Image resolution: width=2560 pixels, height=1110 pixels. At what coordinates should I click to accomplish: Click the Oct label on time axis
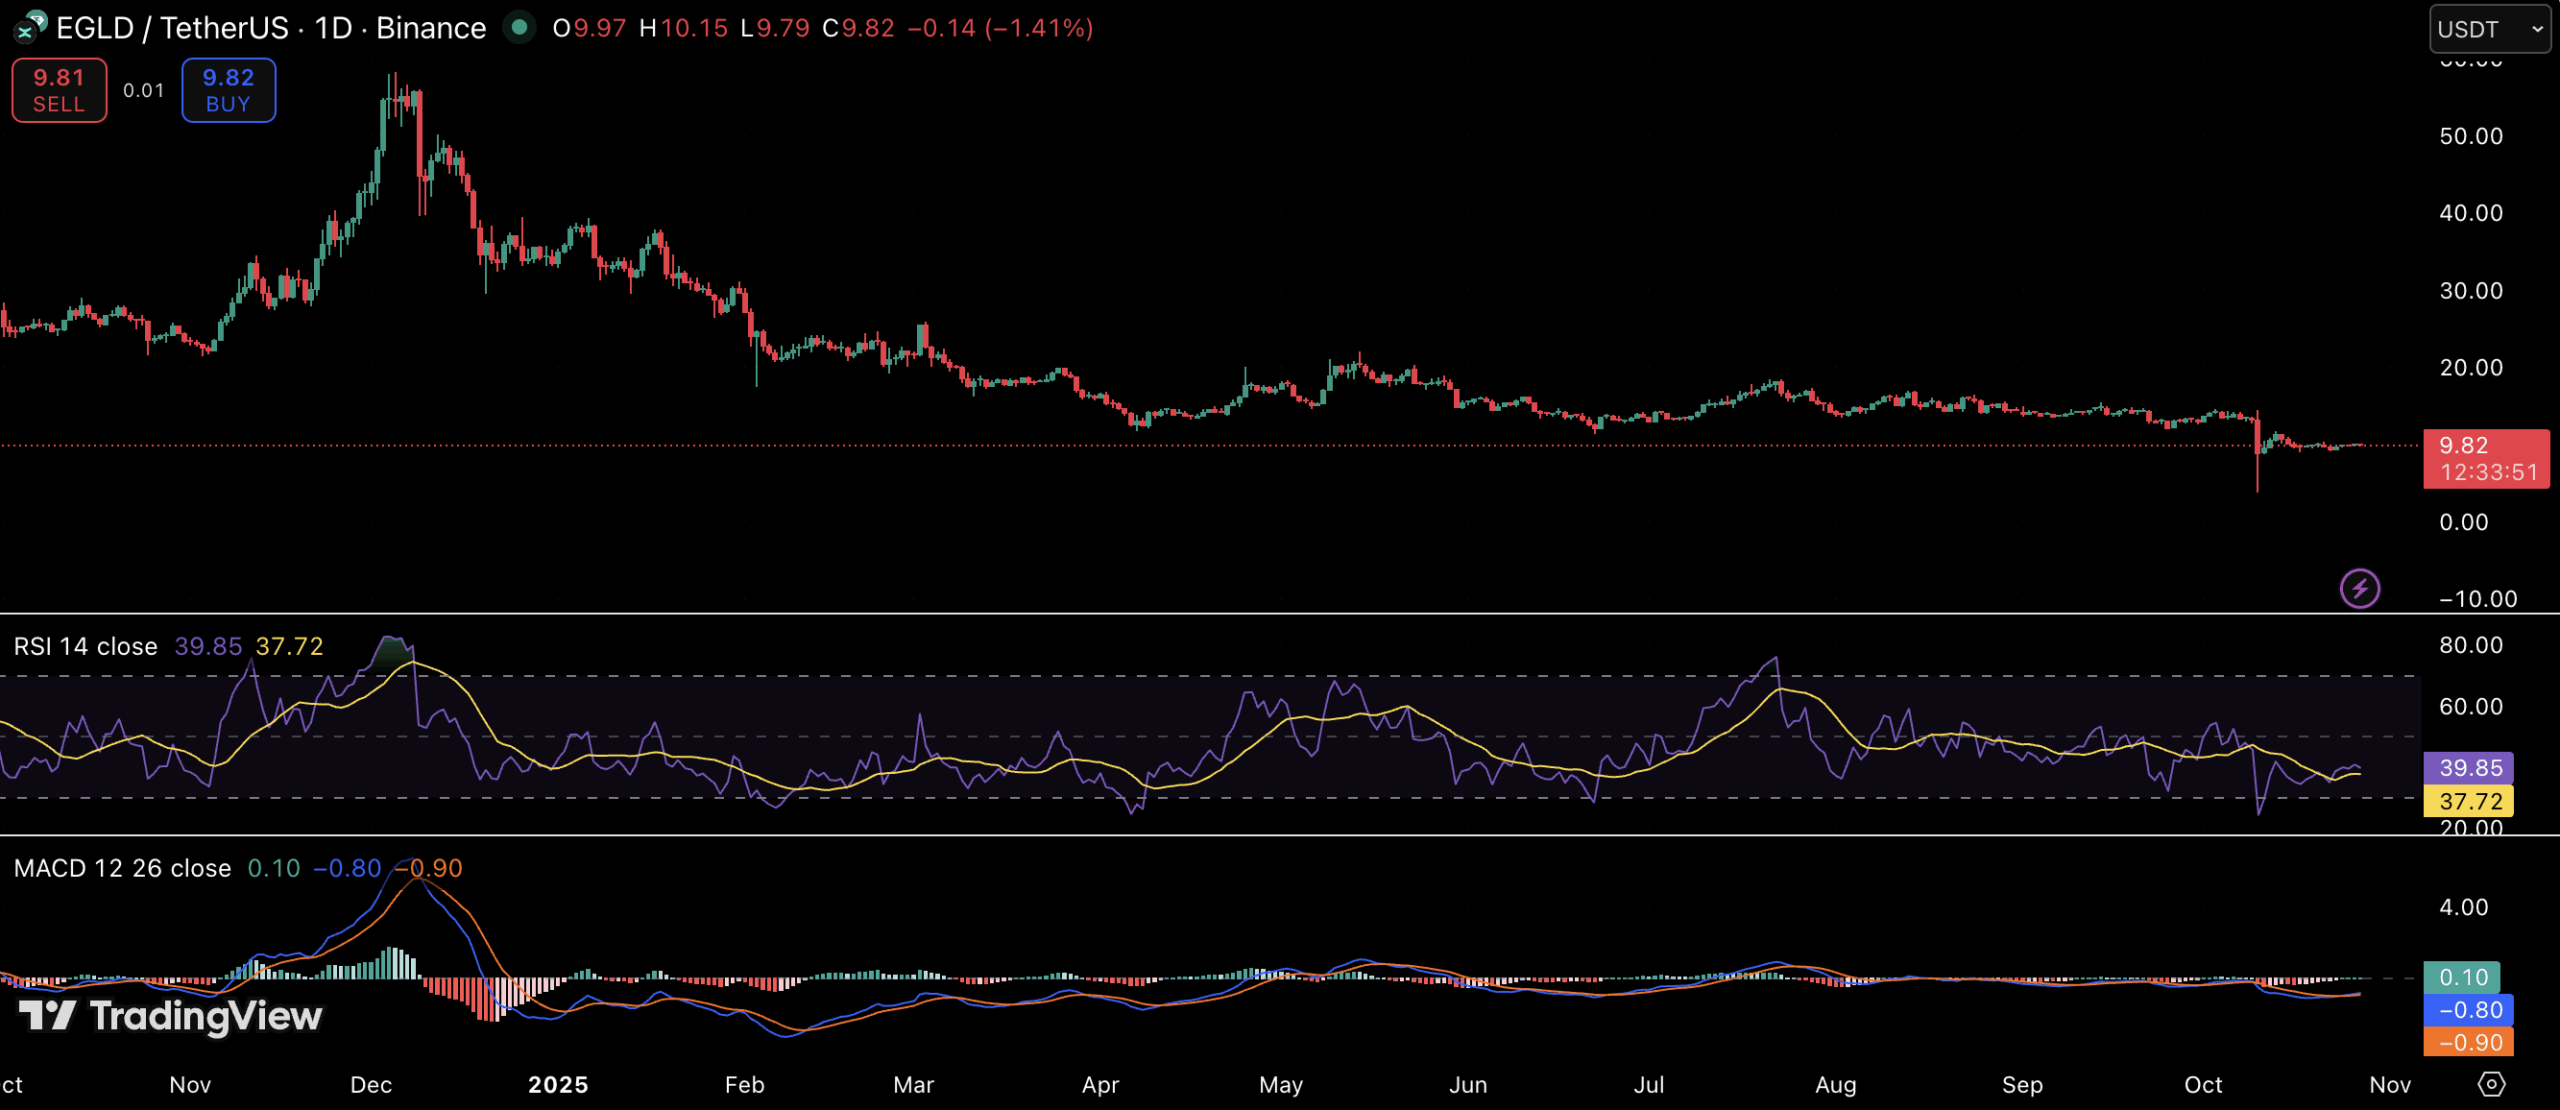(2202, 1085)
